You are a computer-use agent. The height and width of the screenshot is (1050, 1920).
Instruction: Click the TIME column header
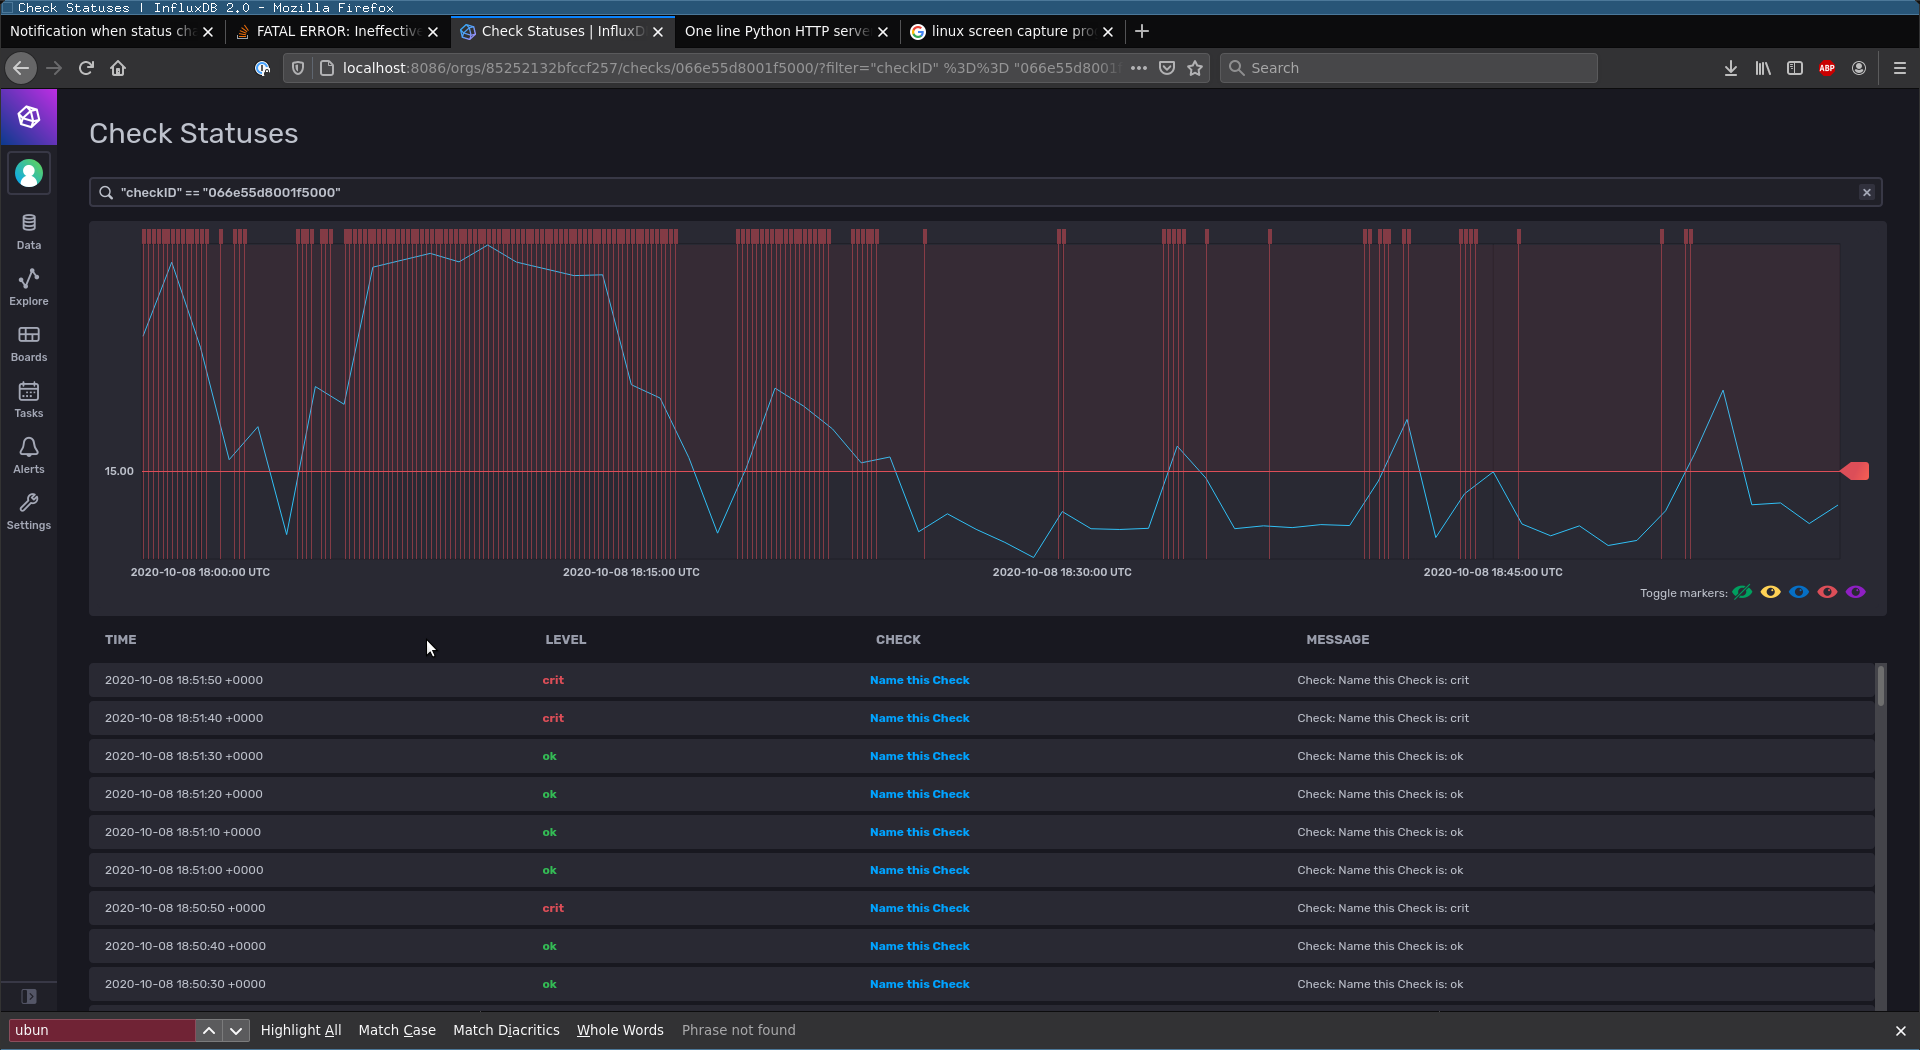(120, 640)
